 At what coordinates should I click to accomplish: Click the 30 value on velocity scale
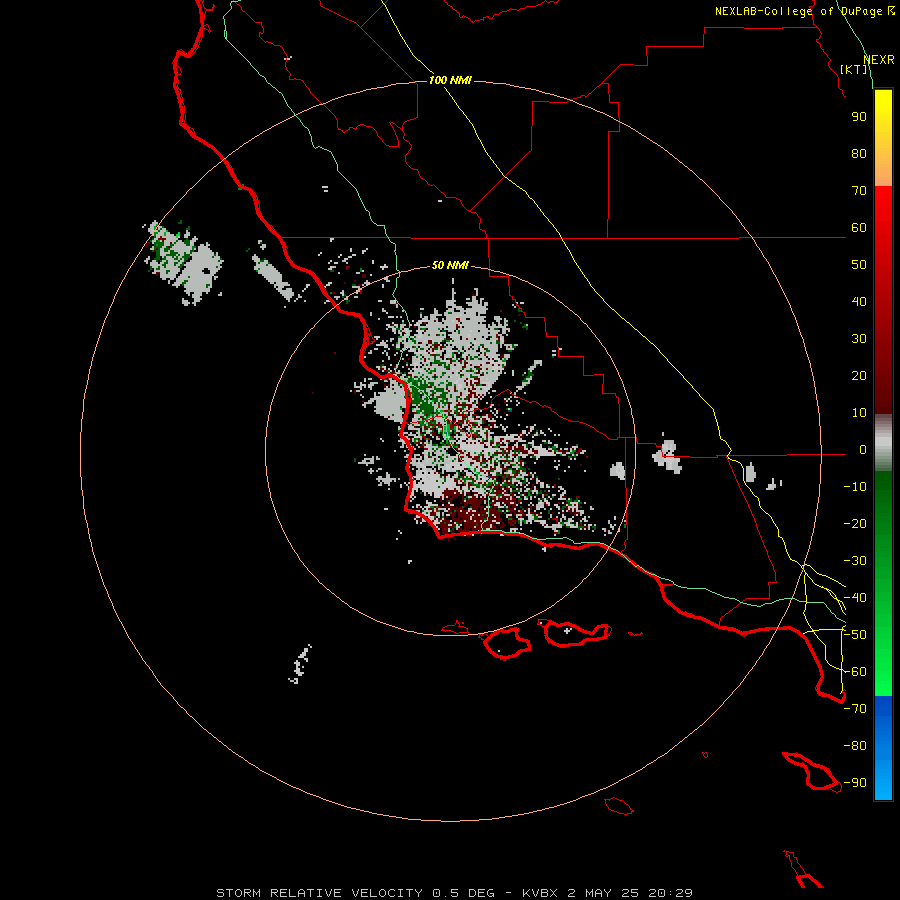coord(859,339)
